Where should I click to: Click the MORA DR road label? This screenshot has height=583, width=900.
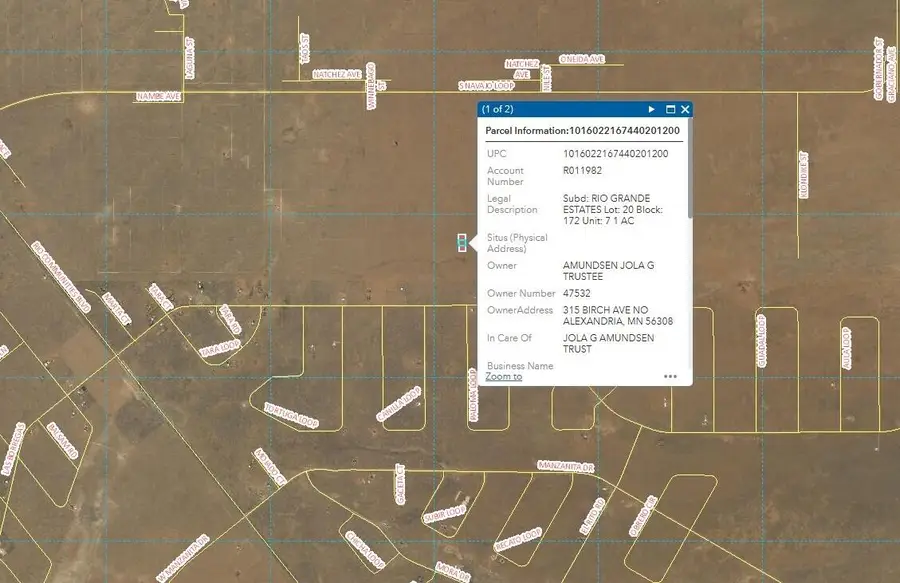[x=453, y=571]
